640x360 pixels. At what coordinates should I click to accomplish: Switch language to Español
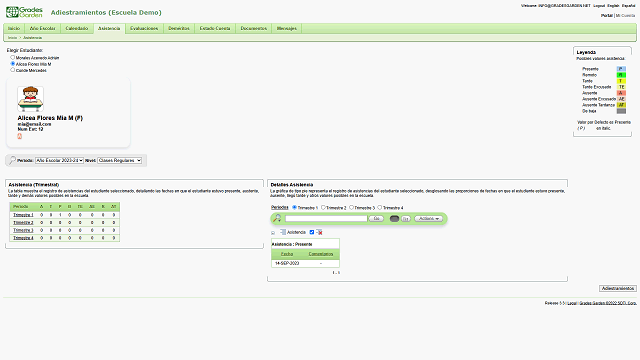point(629,6)
